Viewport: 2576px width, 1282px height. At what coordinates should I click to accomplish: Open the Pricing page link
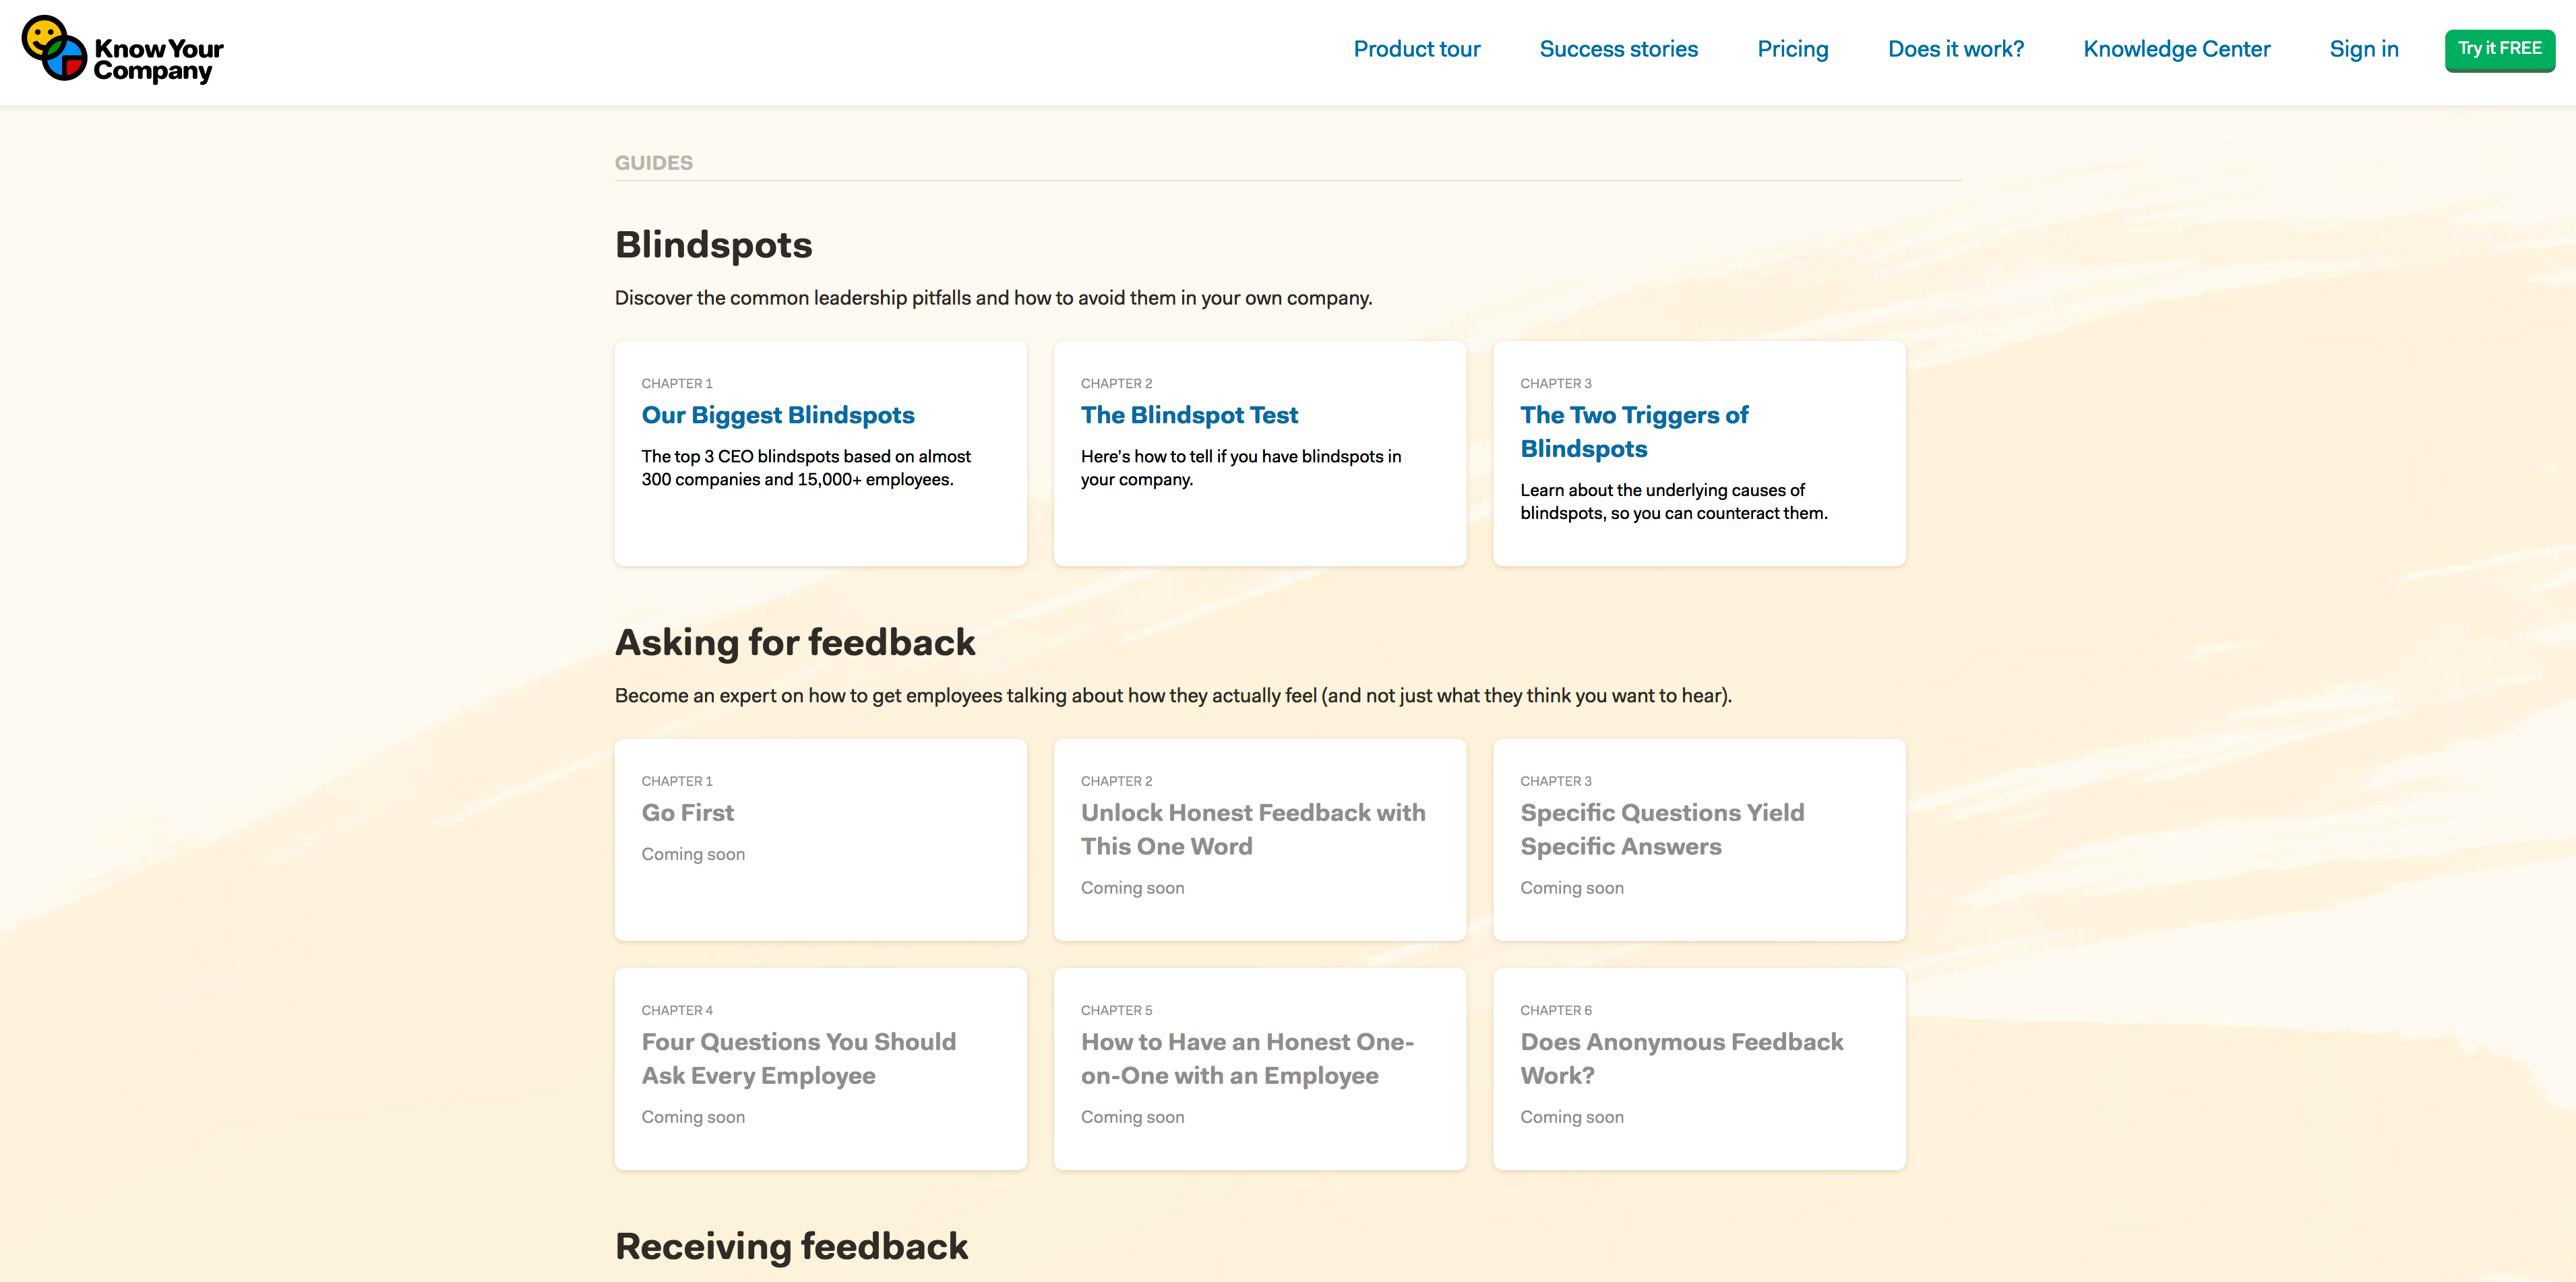1792,49
